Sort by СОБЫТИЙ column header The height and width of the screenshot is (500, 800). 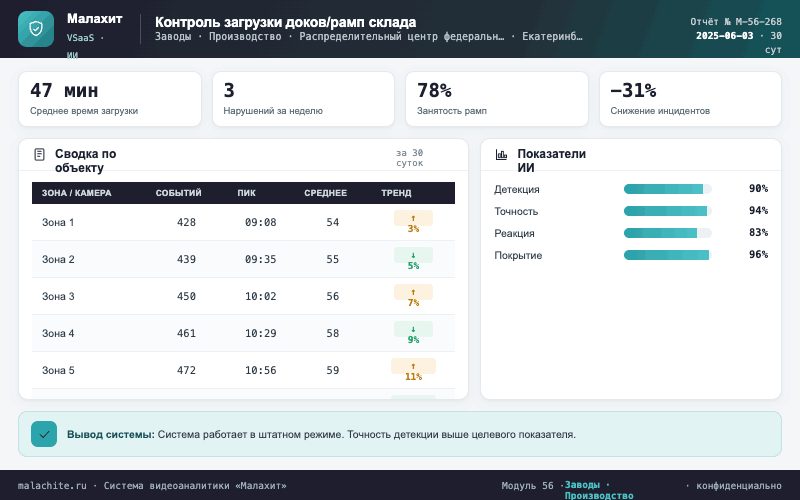point(179,193)
